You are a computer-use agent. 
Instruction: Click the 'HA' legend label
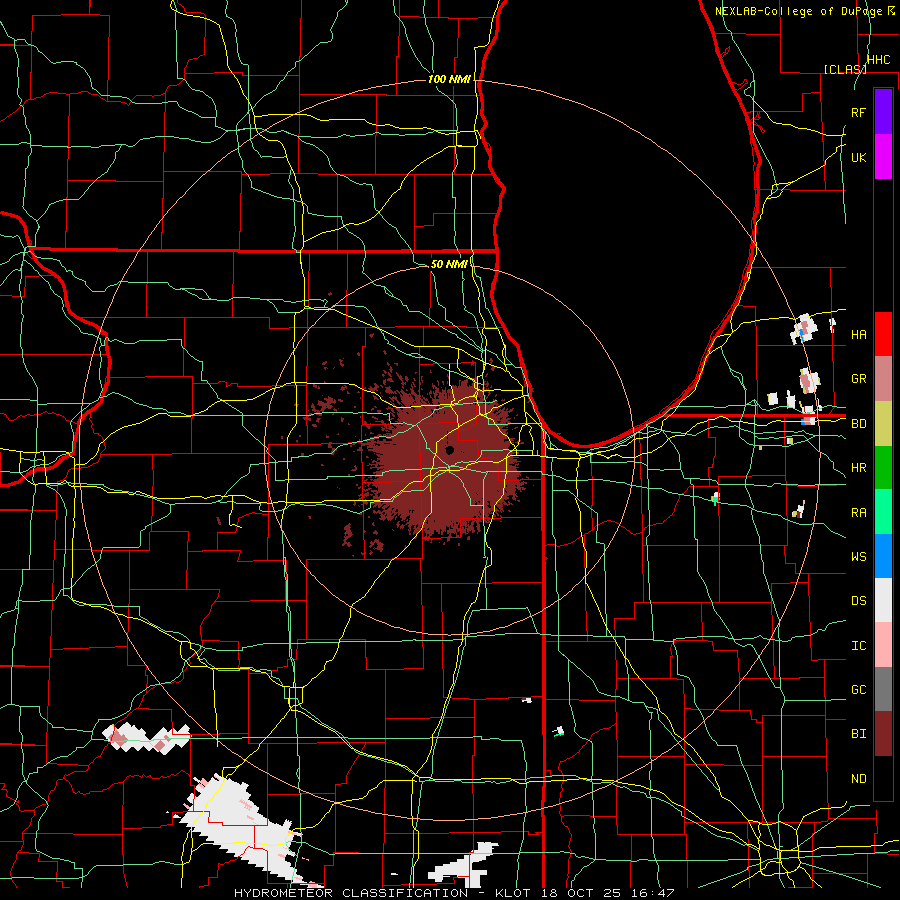point(858,335)
